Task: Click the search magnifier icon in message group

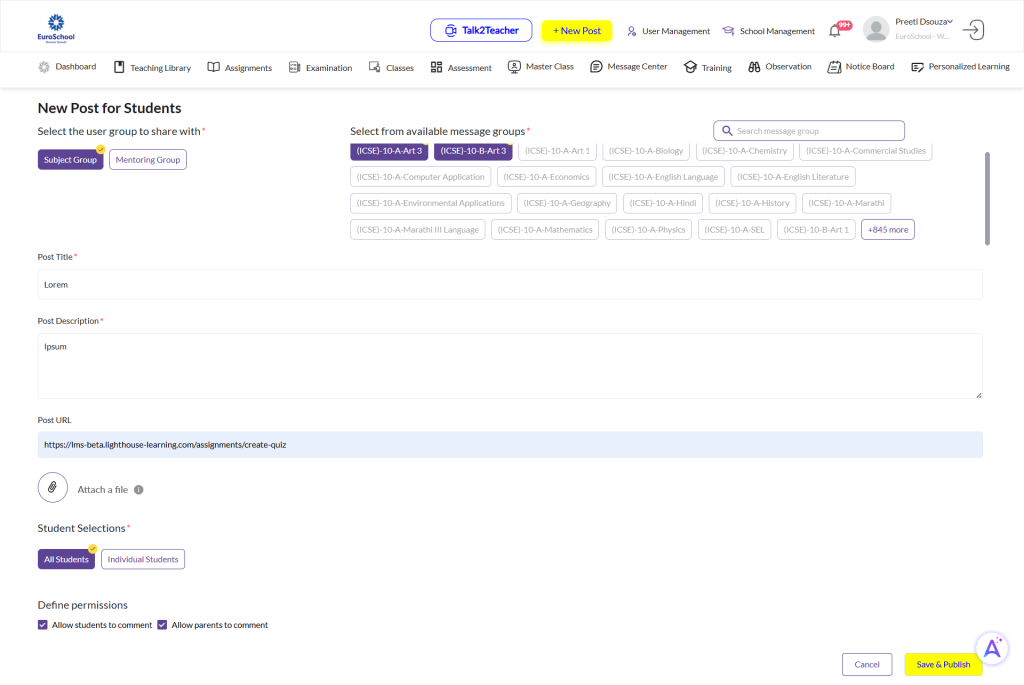Action: click(x=727, y=131)
